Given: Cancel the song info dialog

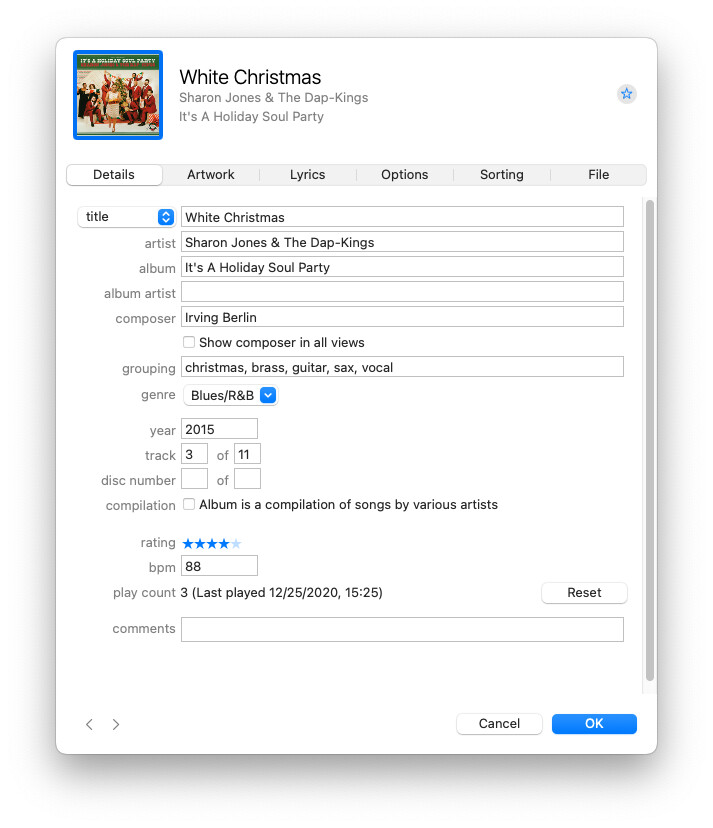Looking at the screenshot, I should [499, 724].
